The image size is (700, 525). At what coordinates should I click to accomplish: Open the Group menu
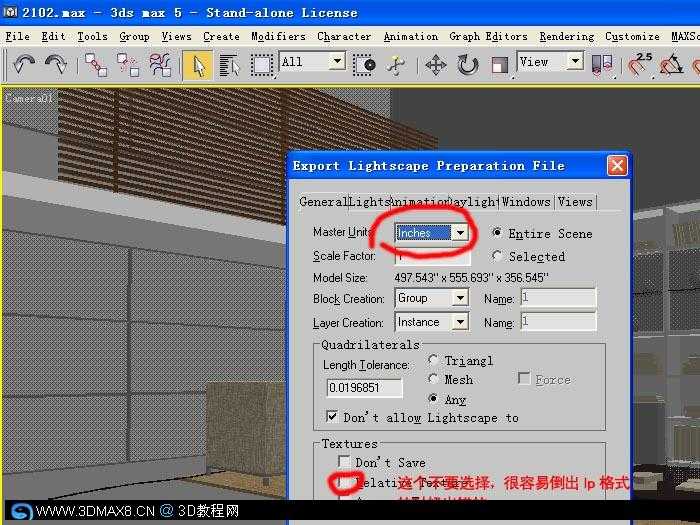pyautogui.click(x=134, y=37)
